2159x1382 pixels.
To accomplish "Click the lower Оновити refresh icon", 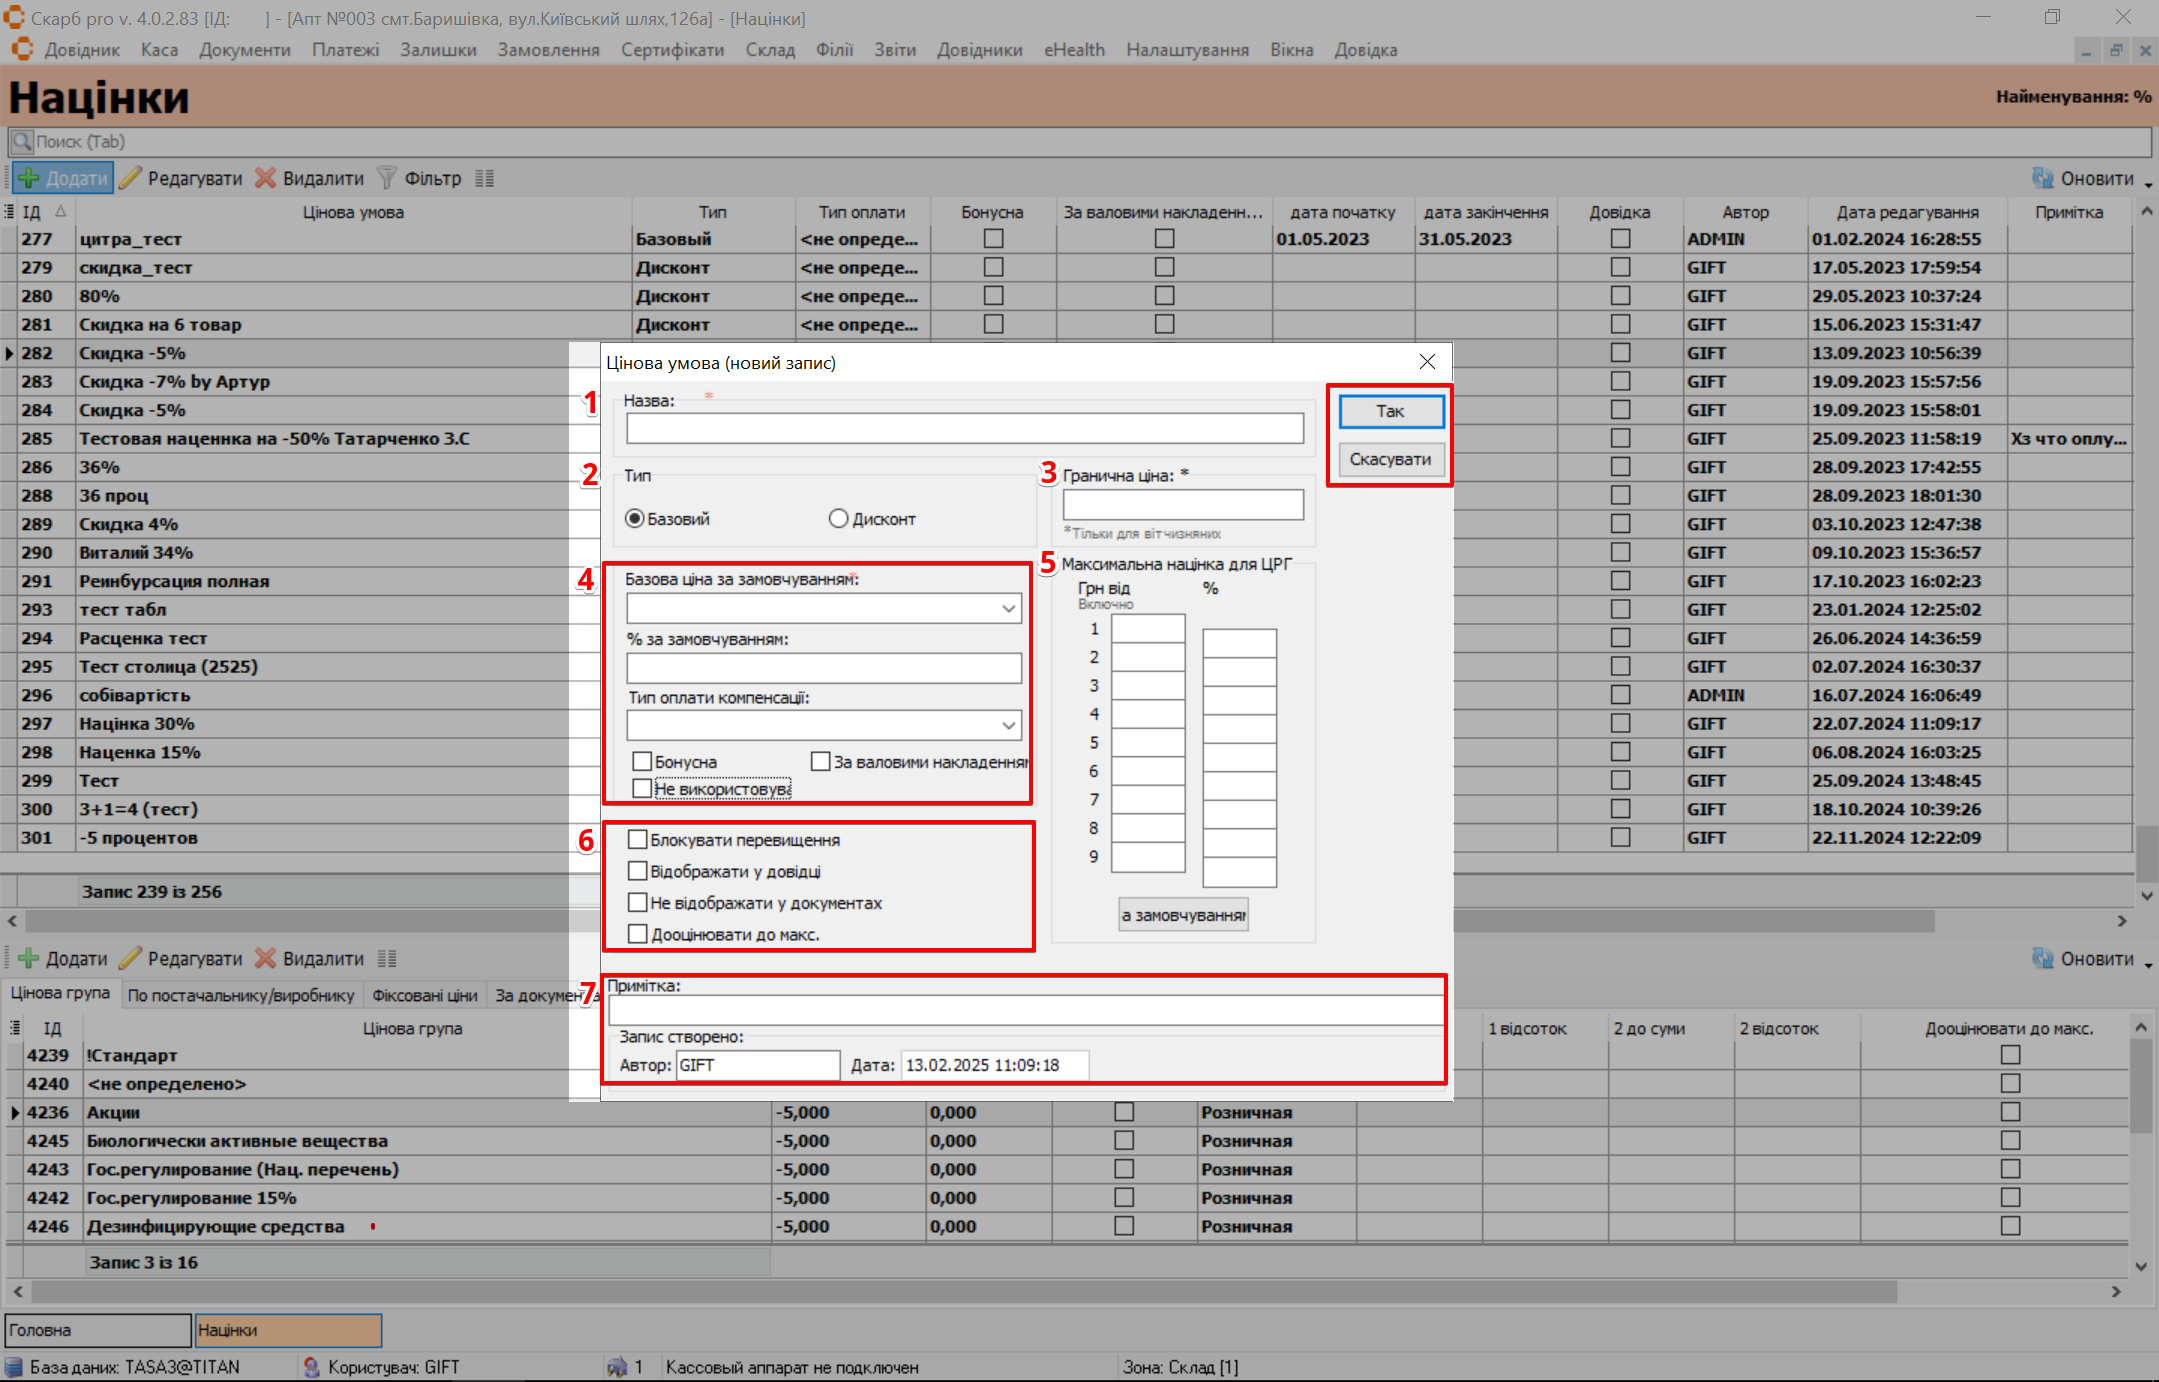I will click(2043, 958).
